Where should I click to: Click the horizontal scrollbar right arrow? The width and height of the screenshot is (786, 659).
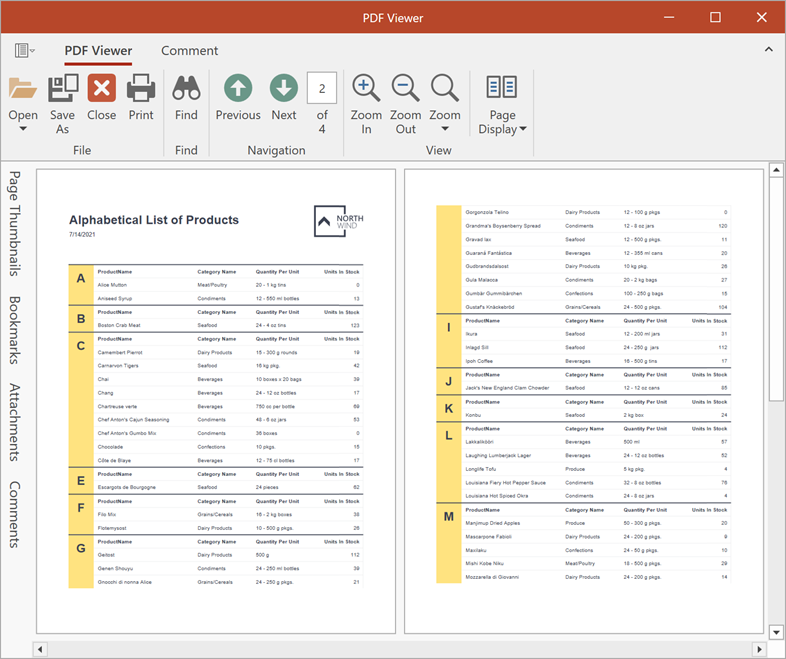(x=760, y=649)
